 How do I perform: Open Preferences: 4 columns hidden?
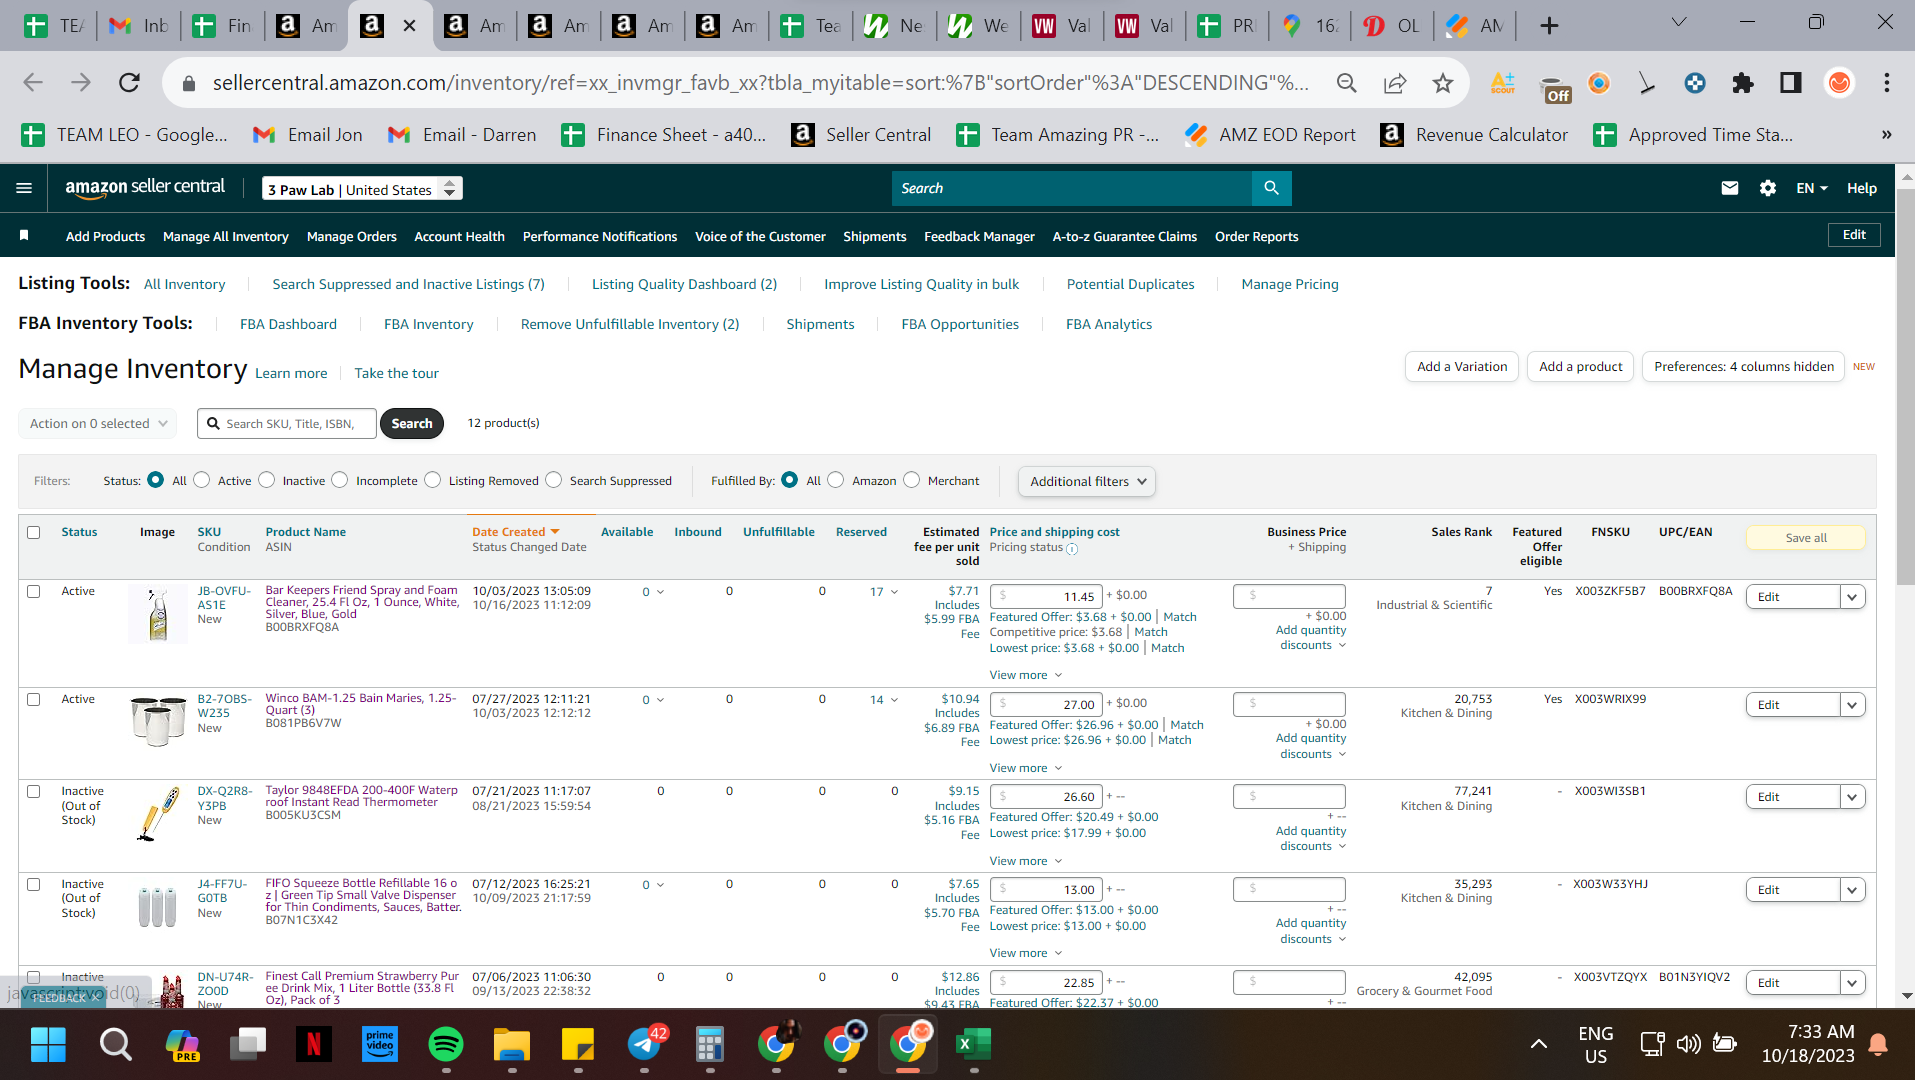[1743, 367]
